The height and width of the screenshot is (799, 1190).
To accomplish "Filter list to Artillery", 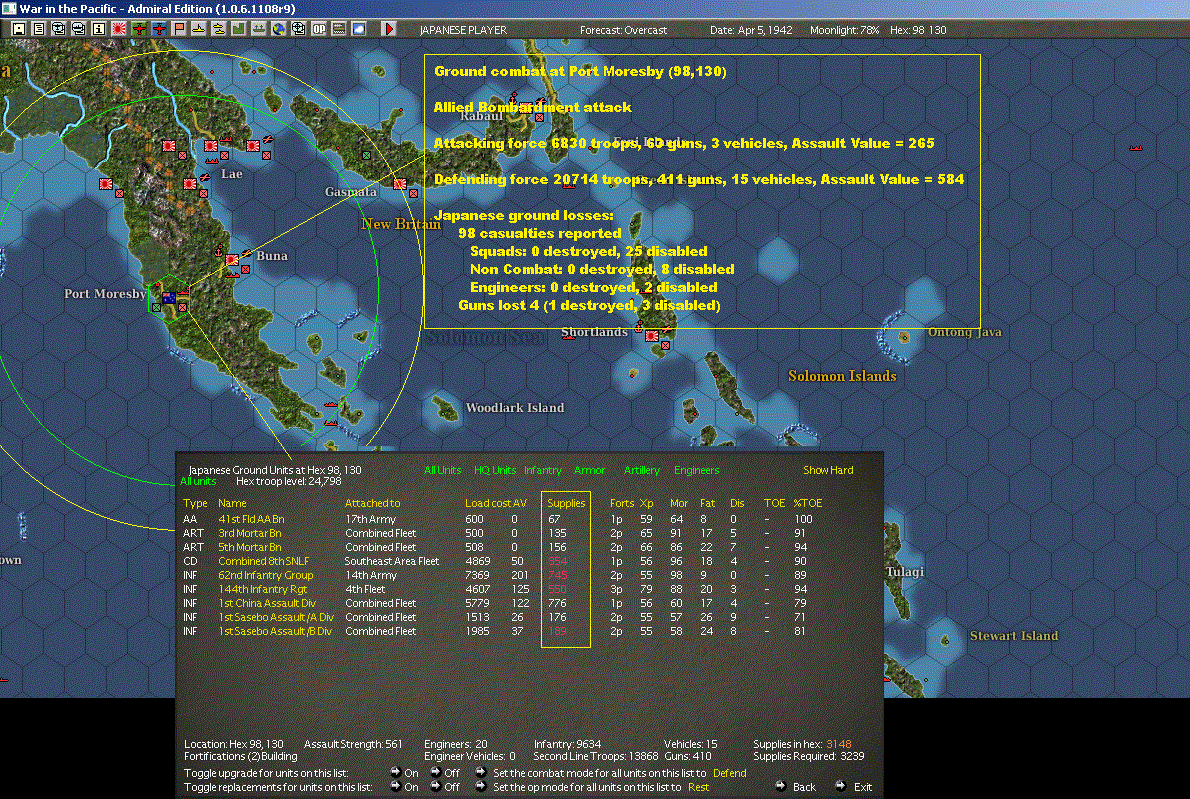I will pyautogui.click(x=642, y=470).
